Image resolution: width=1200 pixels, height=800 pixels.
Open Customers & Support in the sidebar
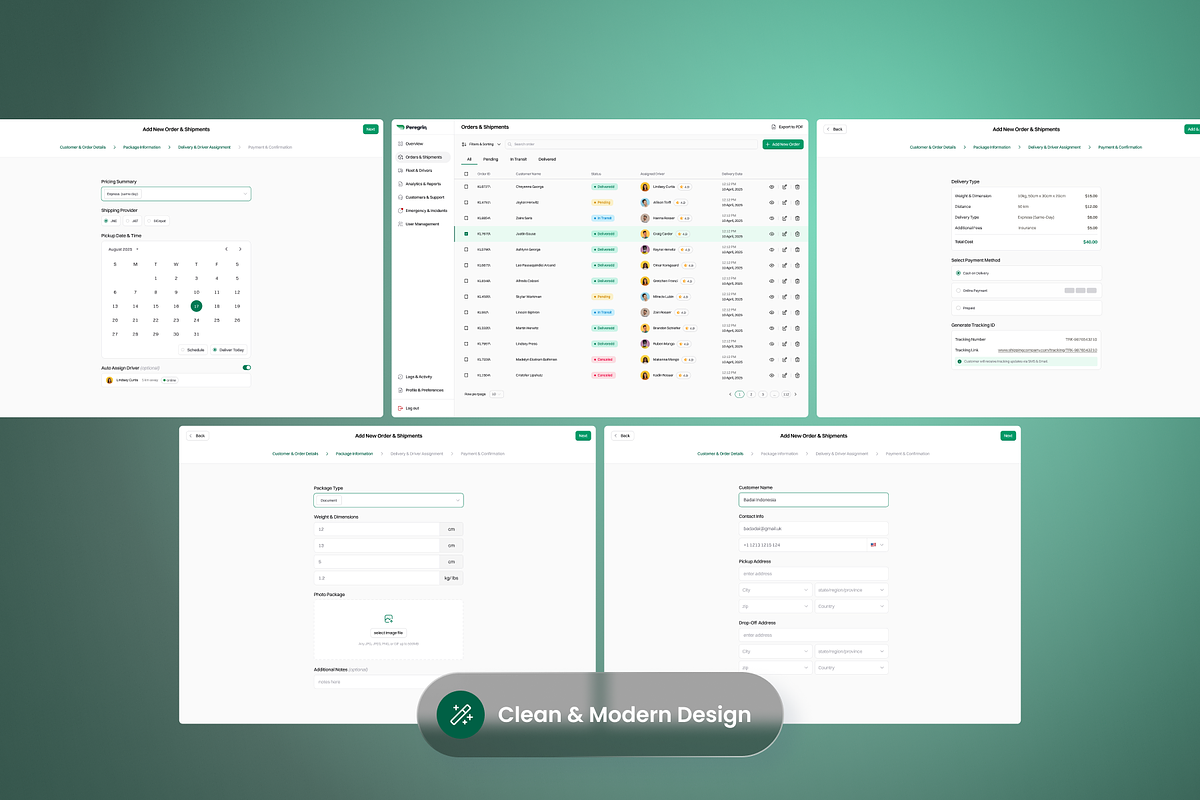tap(421, 197)
